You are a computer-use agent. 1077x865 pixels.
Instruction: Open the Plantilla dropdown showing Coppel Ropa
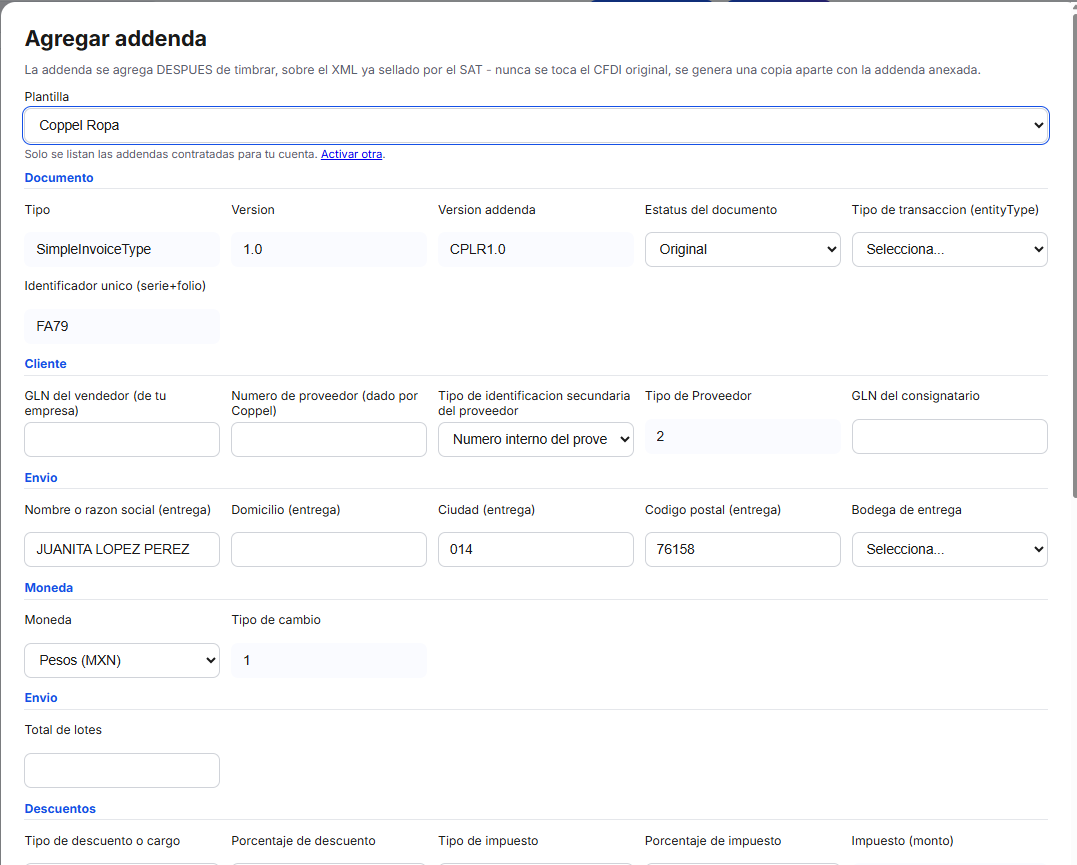click(536, 125)
